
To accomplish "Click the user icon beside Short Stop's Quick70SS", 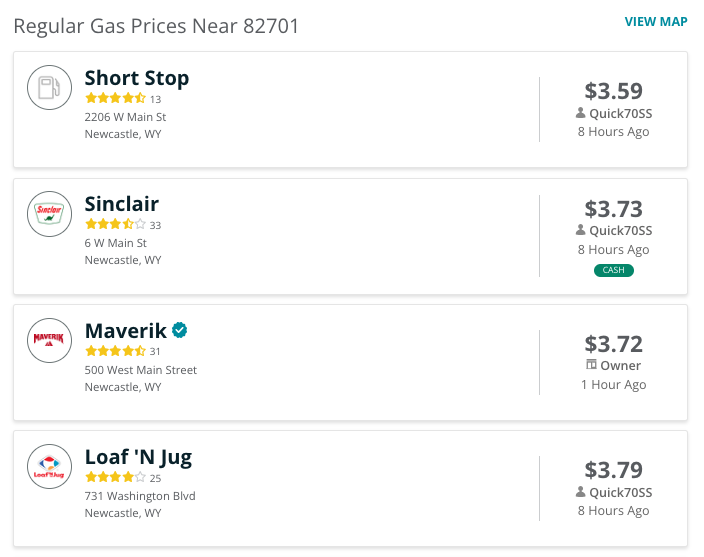I will (581, 113).
